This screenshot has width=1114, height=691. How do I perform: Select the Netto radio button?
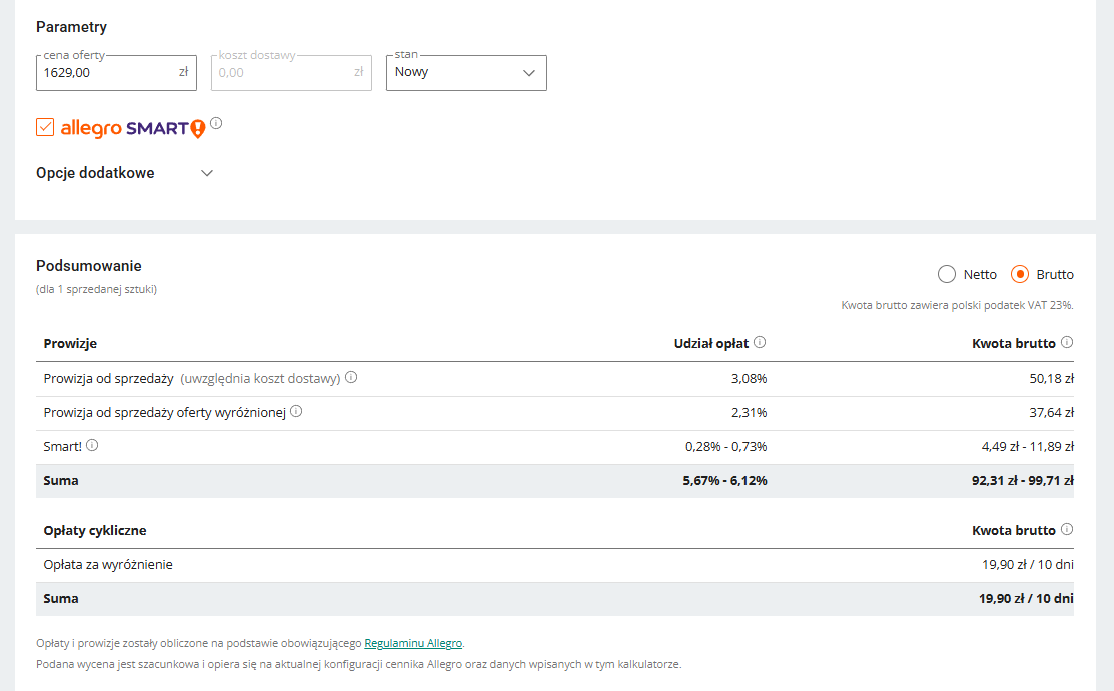(947, 274)
